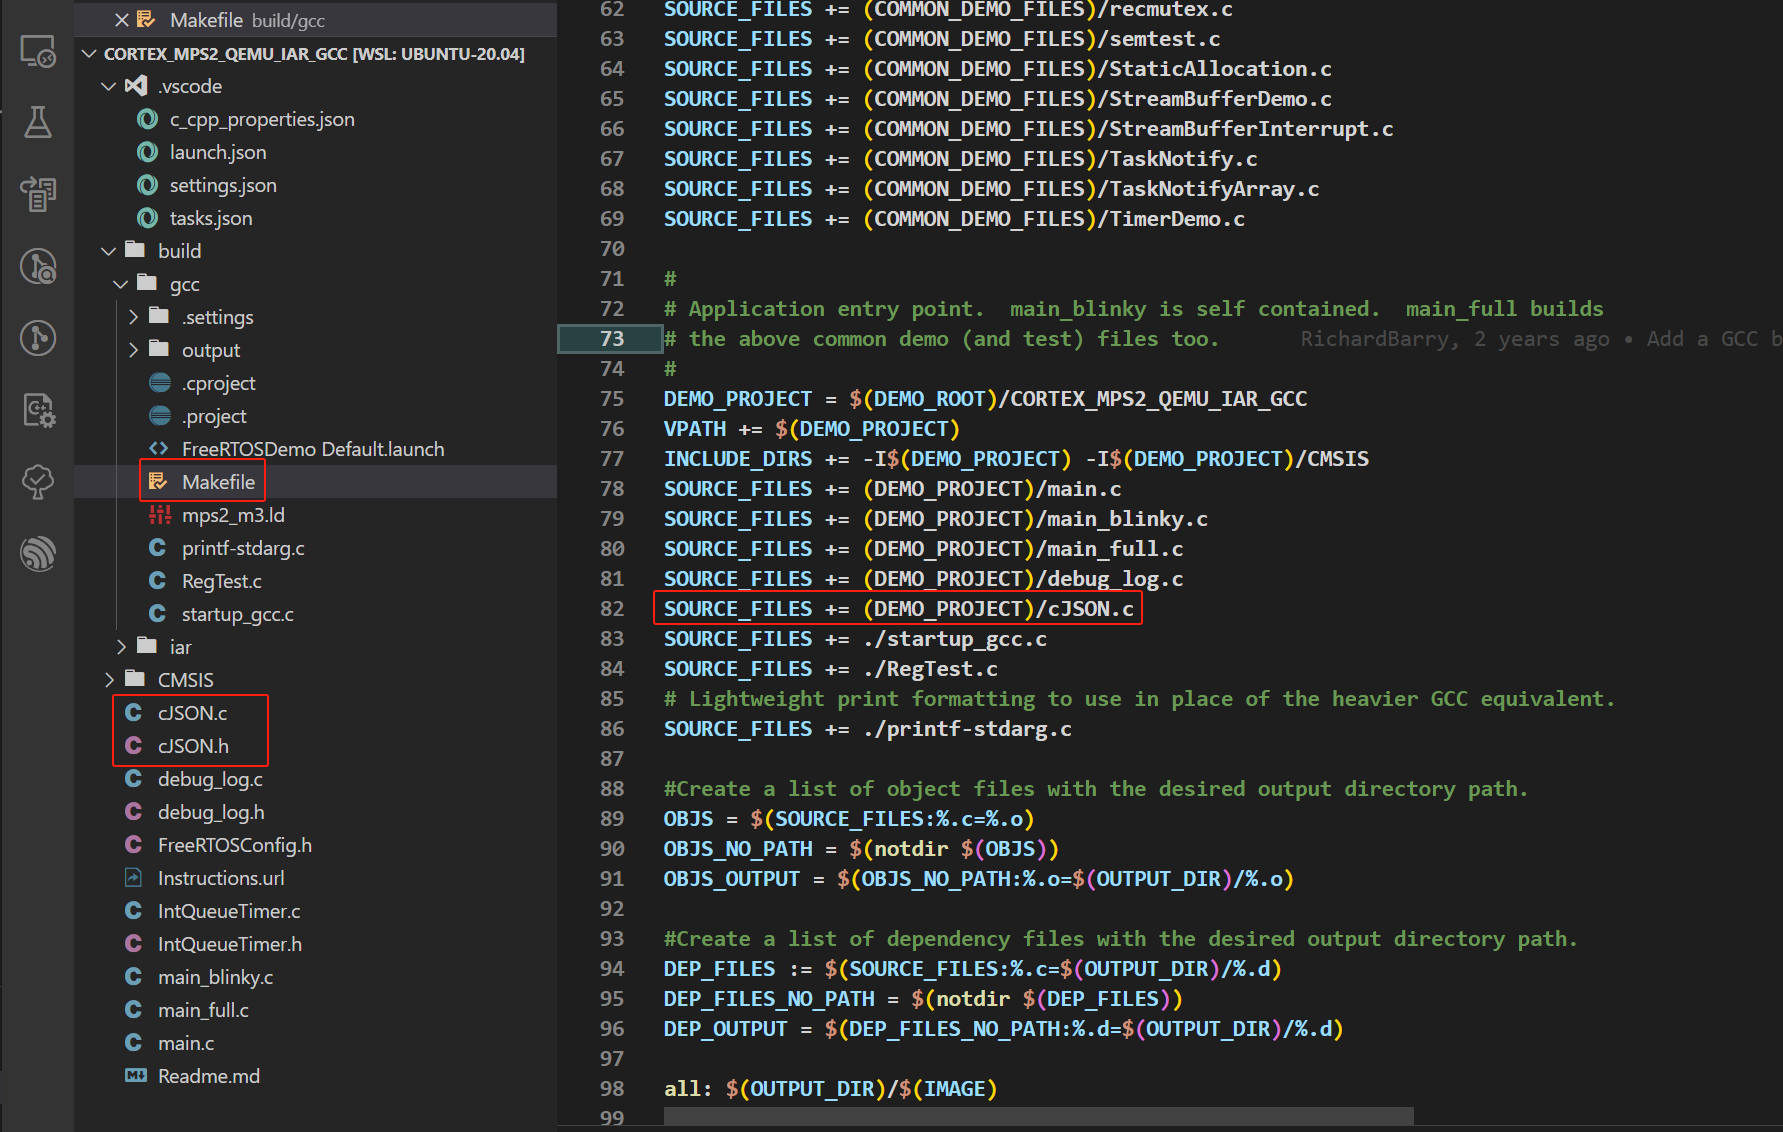Click 'INCLUDE_DIRS' on line 77
Screen dimensions: 1783x1132
[x=738, y=459]
